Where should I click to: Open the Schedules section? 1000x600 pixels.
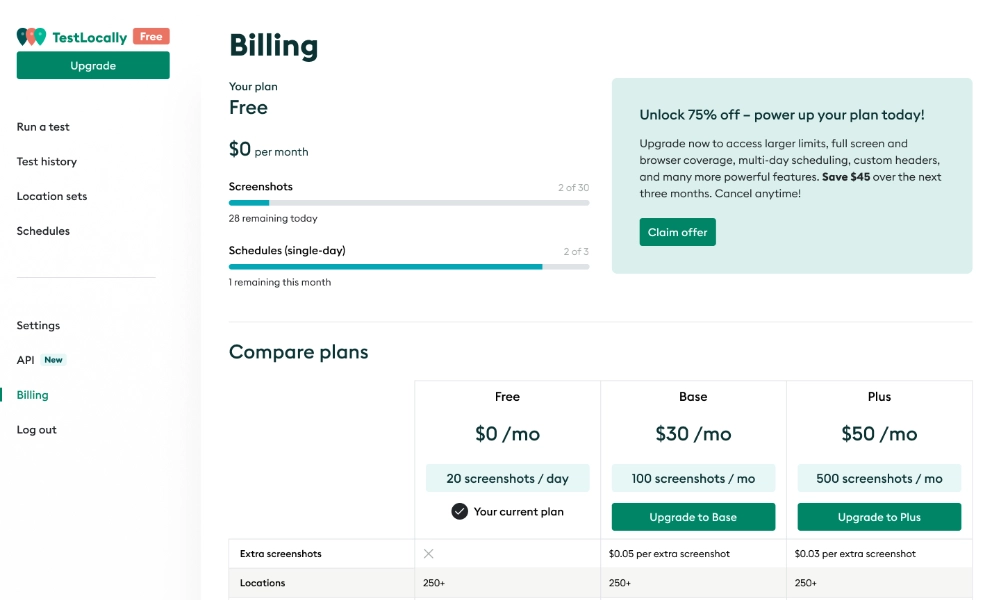point(42,231)
